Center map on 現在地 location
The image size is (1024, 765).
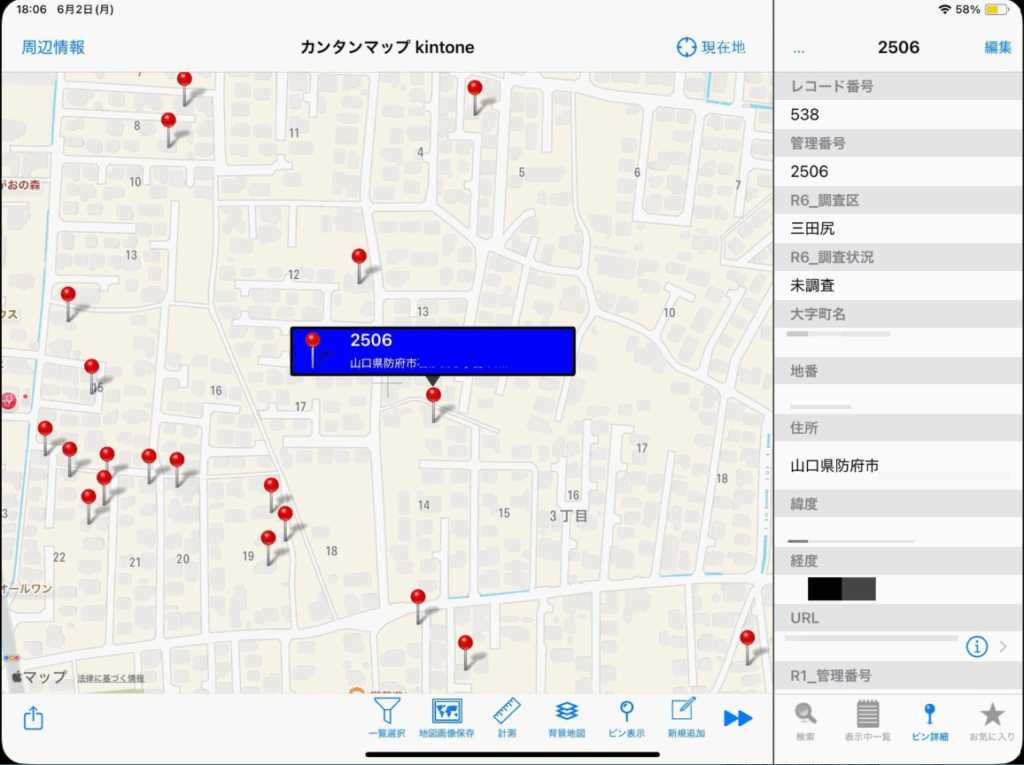coord(711,47)
